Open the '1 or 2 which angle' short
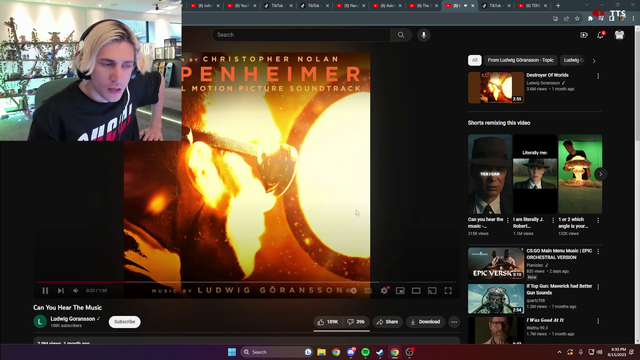 point(580,174)
